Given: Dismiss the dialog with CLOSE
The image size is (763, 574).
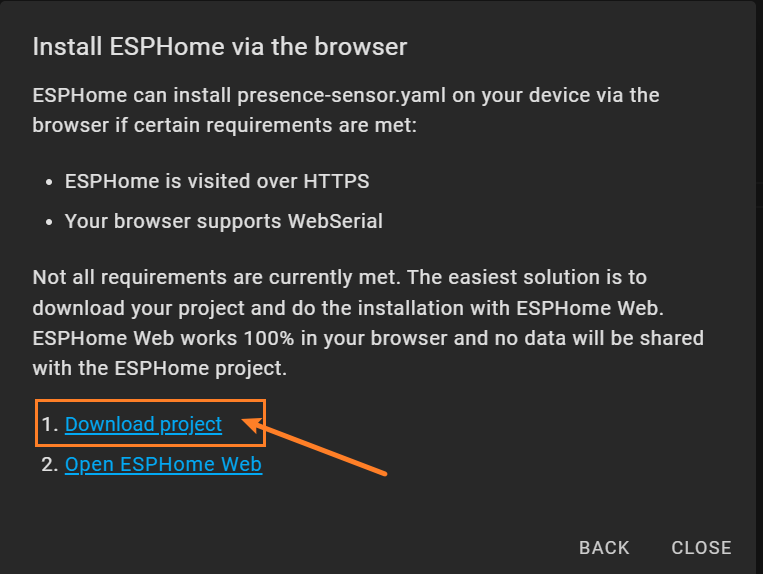Looking at the screenshot, I should click(701, 547).
